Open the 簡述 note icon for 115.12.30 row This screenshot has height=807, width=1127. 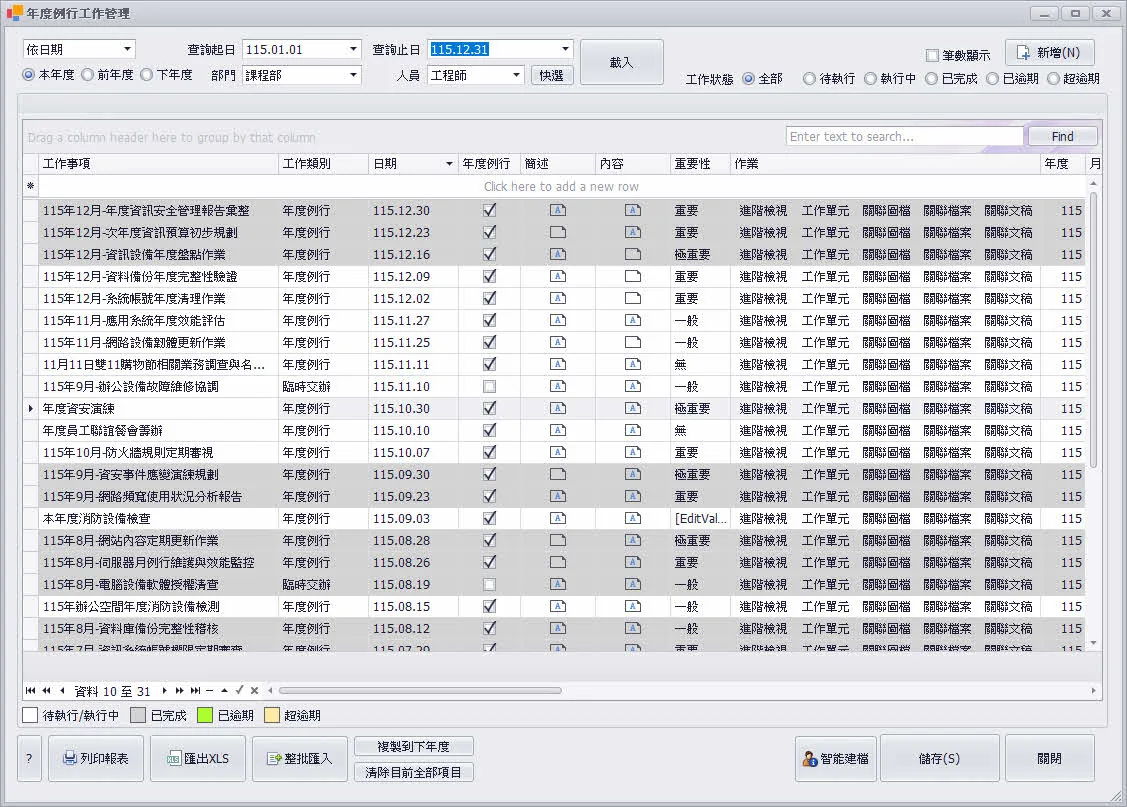[x=558, y=211]
